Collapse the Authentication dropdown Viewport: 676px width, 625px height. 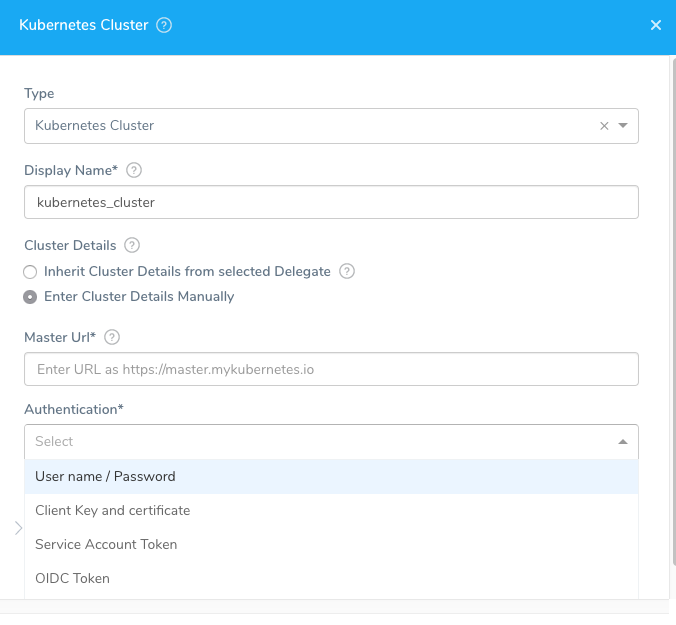pos(623,441)
